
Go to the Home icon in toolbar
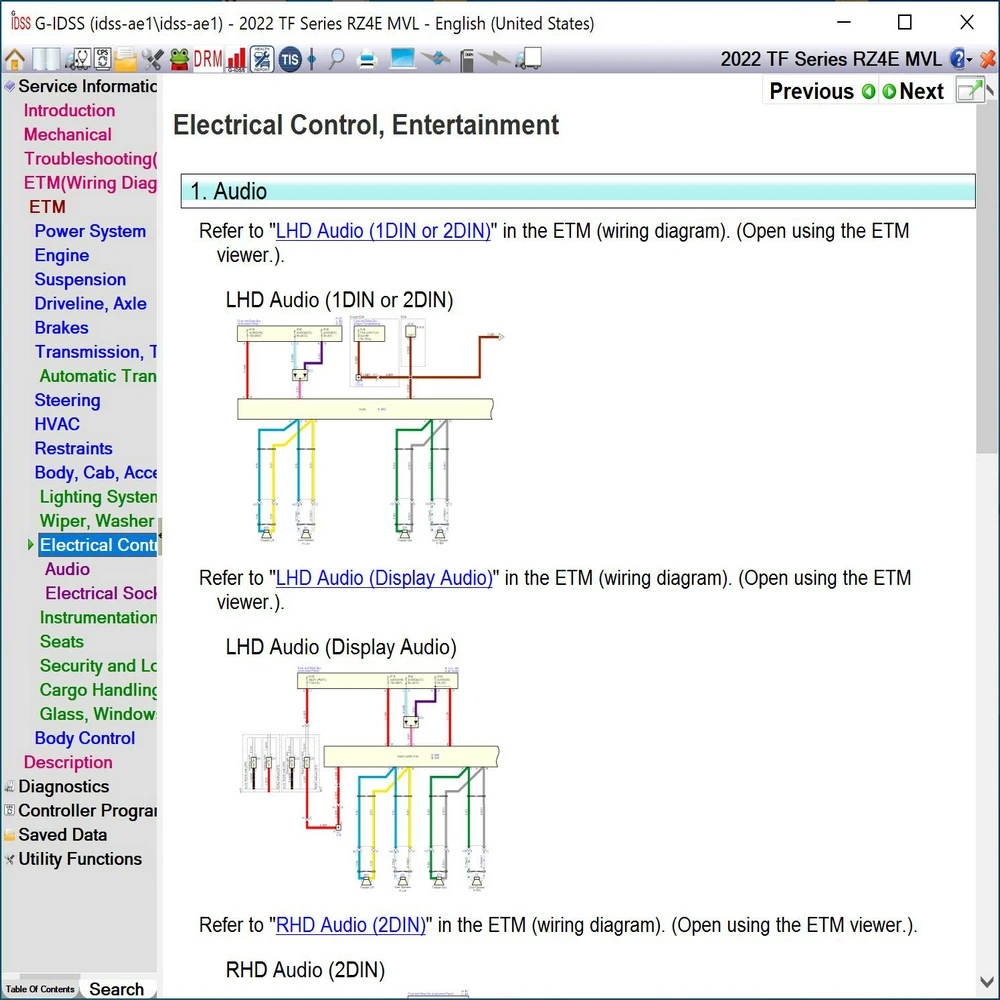point(15,59)
